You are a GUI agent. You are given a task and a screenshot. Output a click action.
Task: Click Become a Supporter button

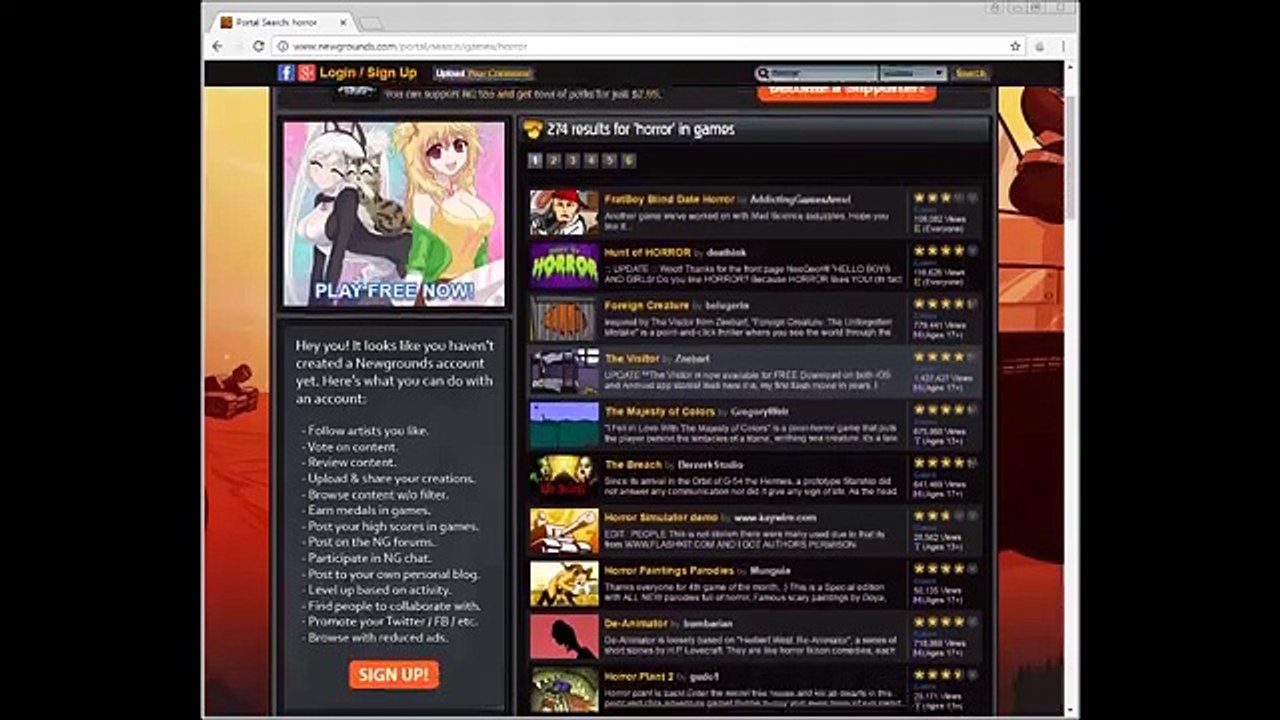(847, 90)
